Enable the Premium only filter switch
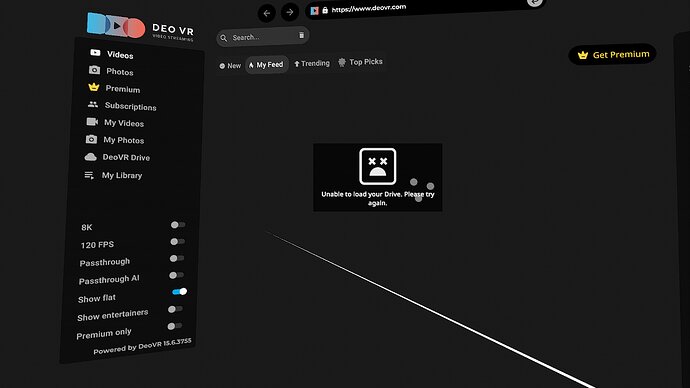Image resolution: width=690 pixels, height=388 pixels. tap(174, 326)
